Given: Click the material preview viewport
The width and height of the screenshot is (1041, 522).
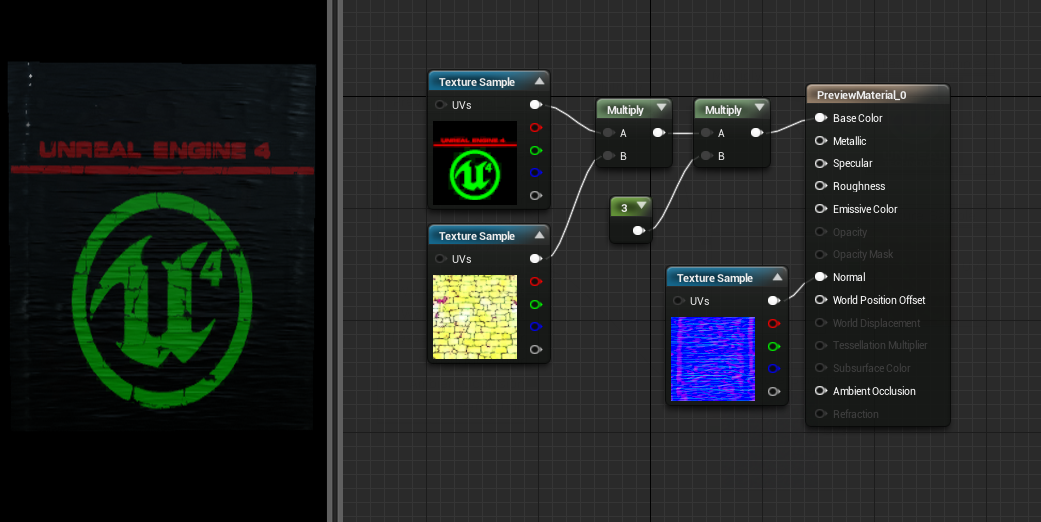Looking at the screenshot, I should tap(163, 261).
